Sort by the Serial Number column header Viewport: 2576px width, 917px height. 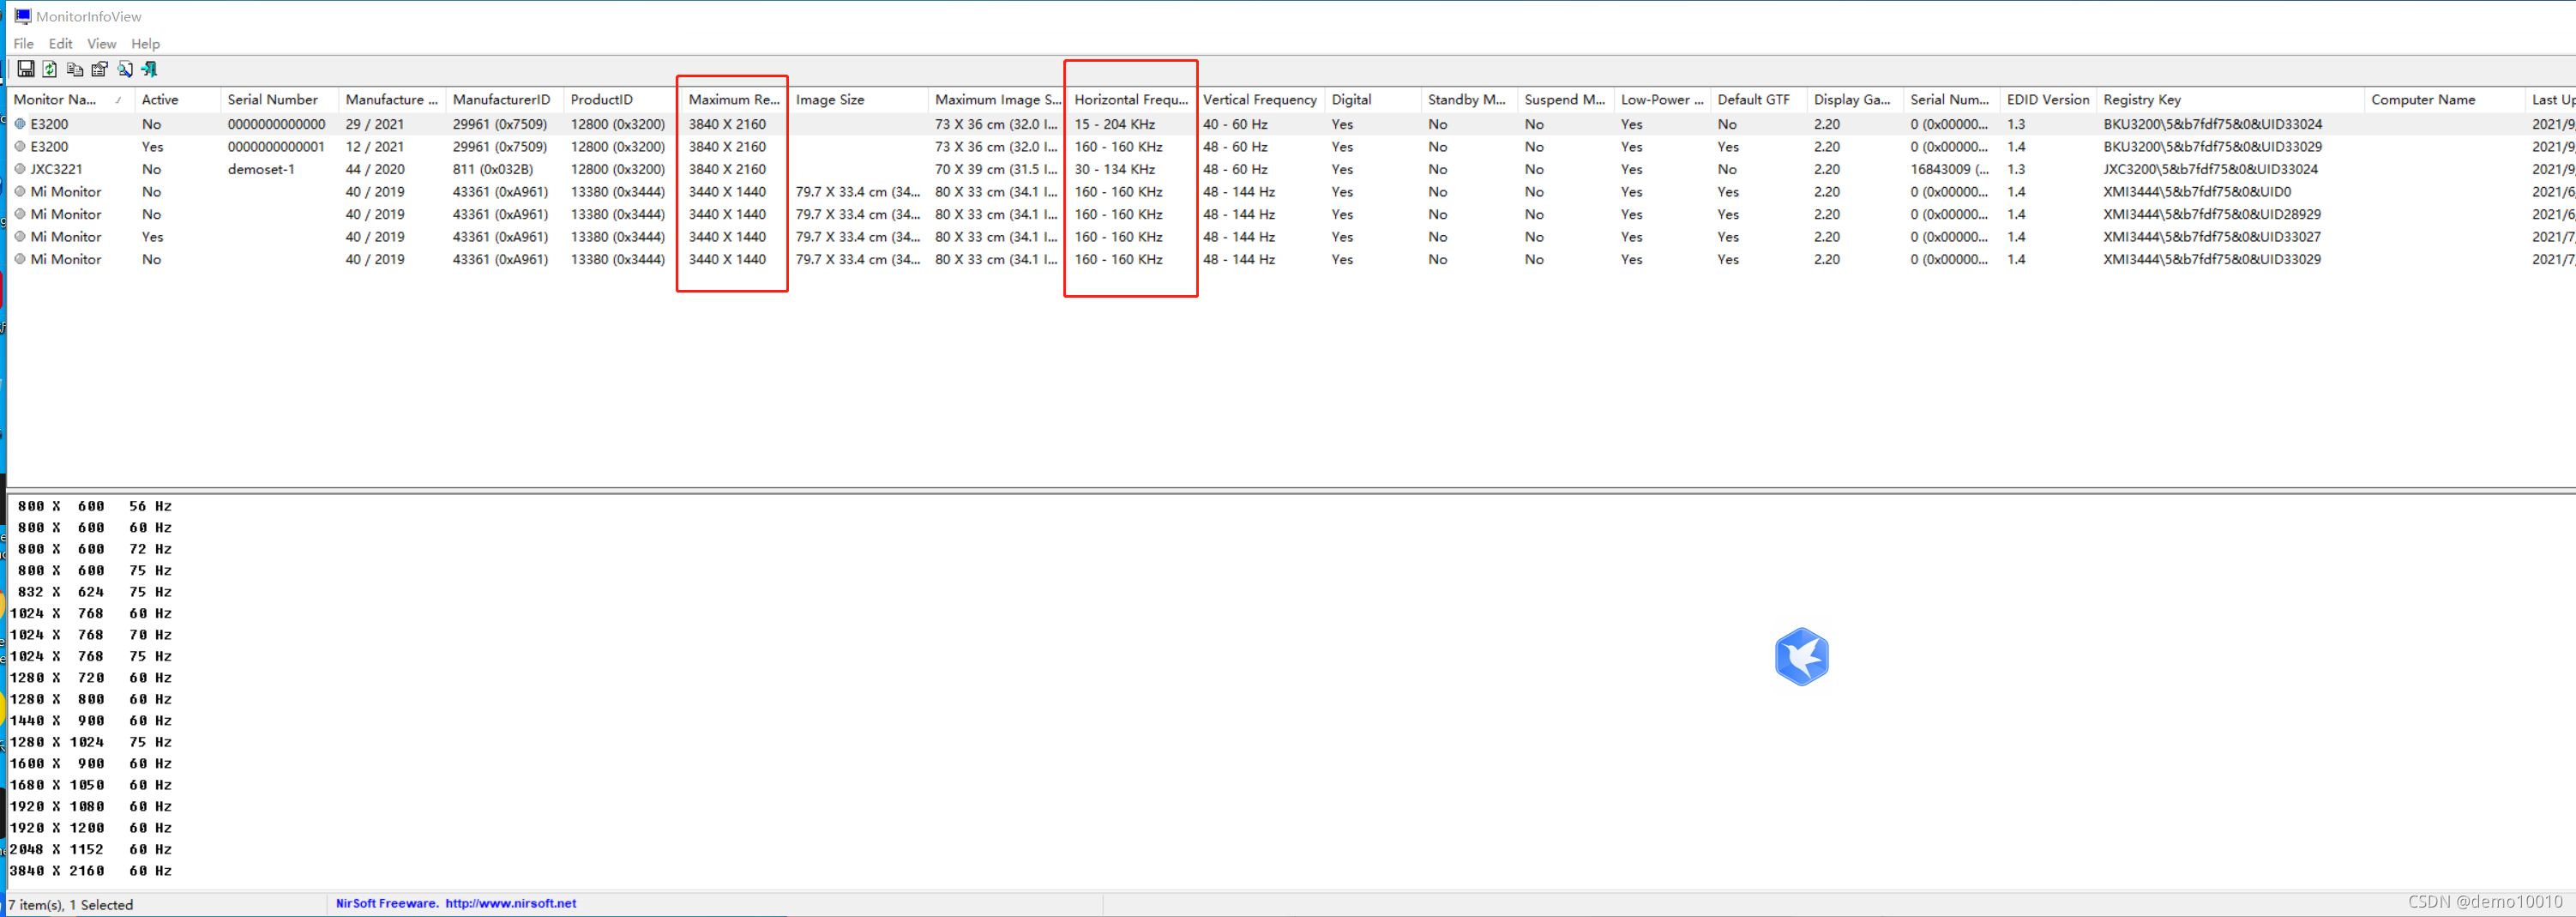point(279,99)
